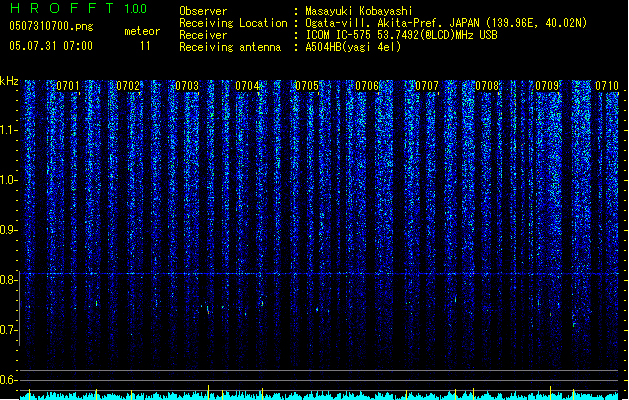Click the 'Receiving Location' field label
Viewport: 629px width, 400px height.
pyautogui.click(x=233, y=23)
